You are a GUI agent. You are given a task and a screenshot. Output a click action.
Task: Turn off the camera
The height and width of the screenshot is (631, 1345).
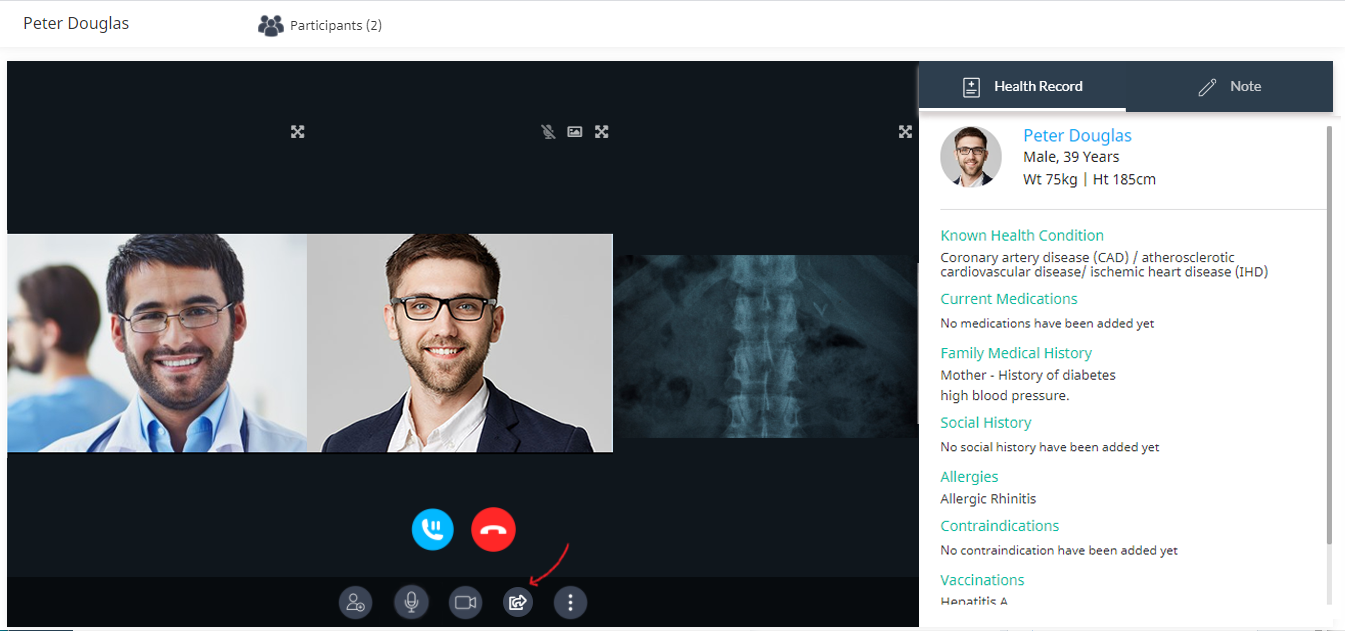pos(465,602)
